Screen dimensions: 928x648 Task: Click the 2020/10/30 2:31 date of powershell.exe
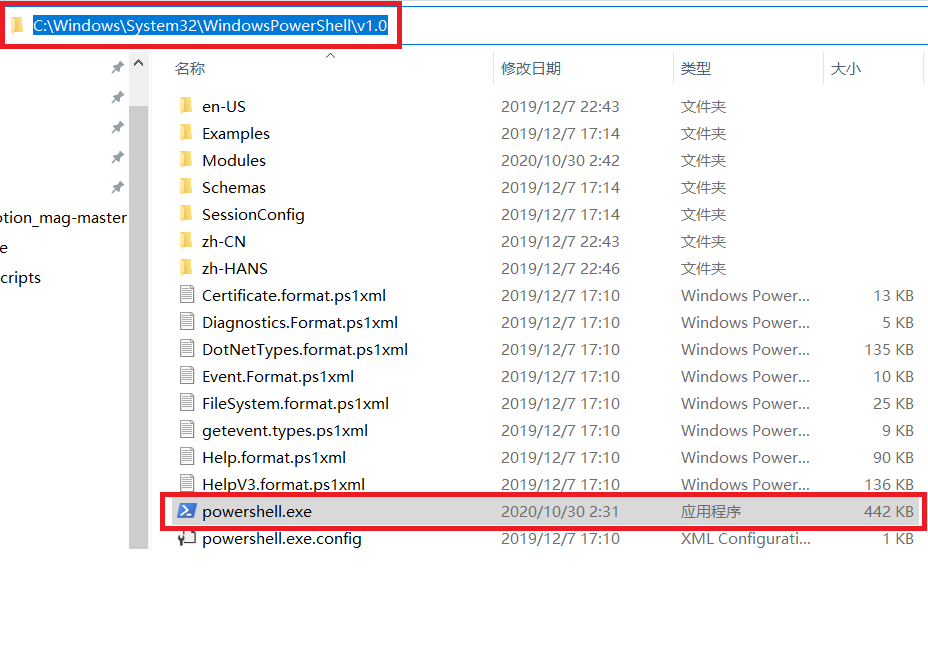[x=560, y=511]
